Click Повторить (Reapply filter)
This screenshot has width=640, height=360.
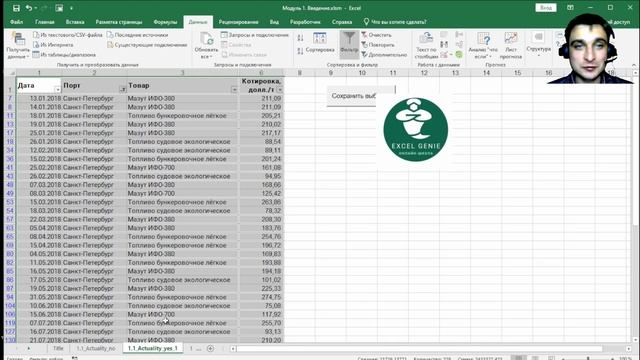coord(378,45)
